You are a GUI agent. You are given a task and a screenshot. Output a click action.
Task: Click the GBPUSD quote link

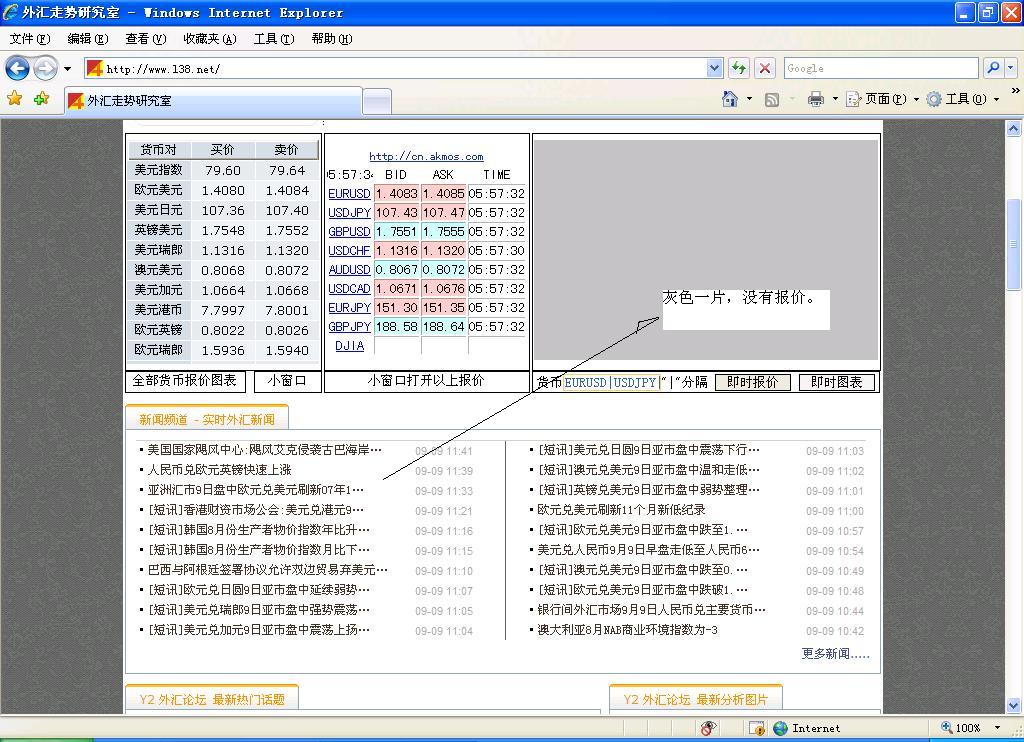tap(349, 232)
